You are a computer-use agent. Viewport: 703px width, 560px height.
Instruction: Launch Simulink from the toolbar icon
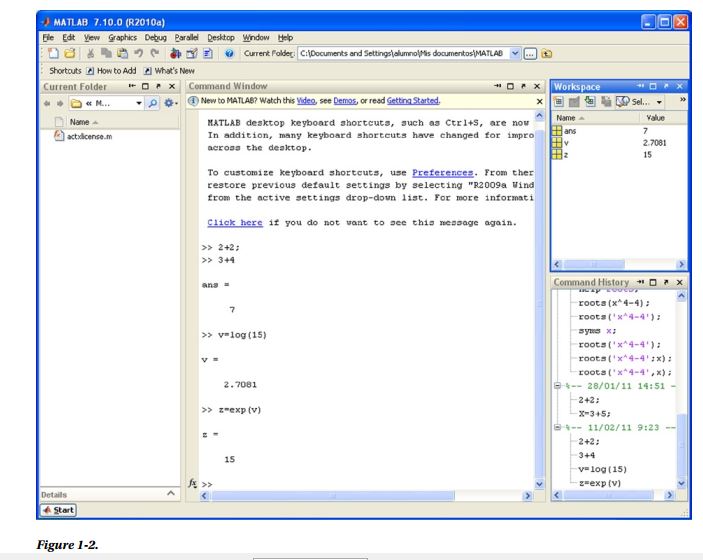[175, 53]
